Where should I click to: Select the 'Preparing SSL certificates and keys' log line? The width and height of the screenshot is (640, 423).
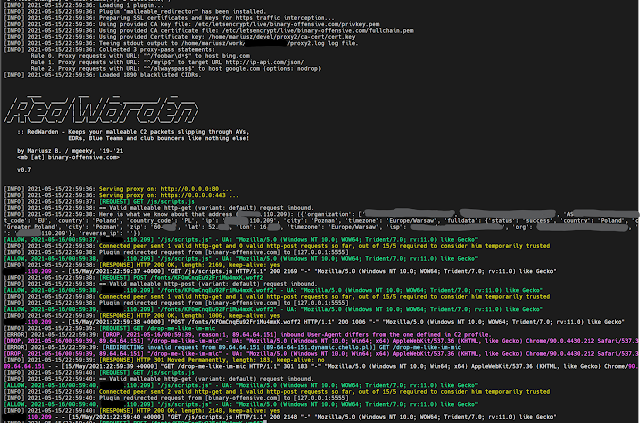pos(169,18)
